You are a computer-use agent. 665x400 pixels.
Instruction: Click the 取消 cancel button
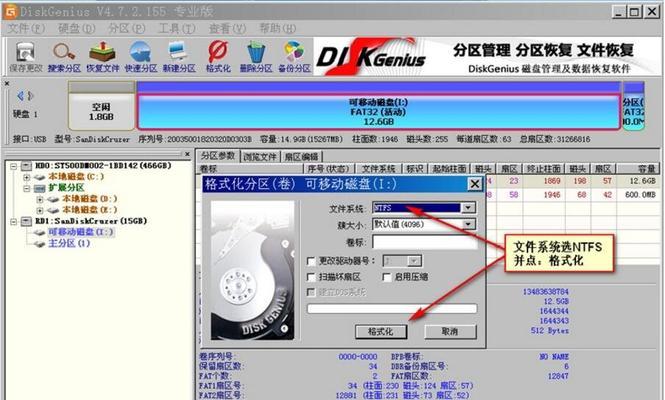click(x=450, y=331)
